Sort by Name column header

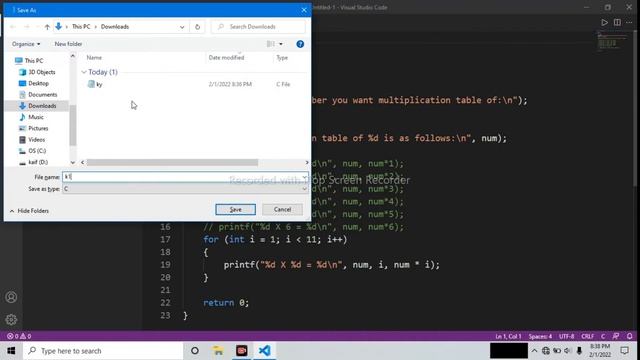(x=94, y=58)
